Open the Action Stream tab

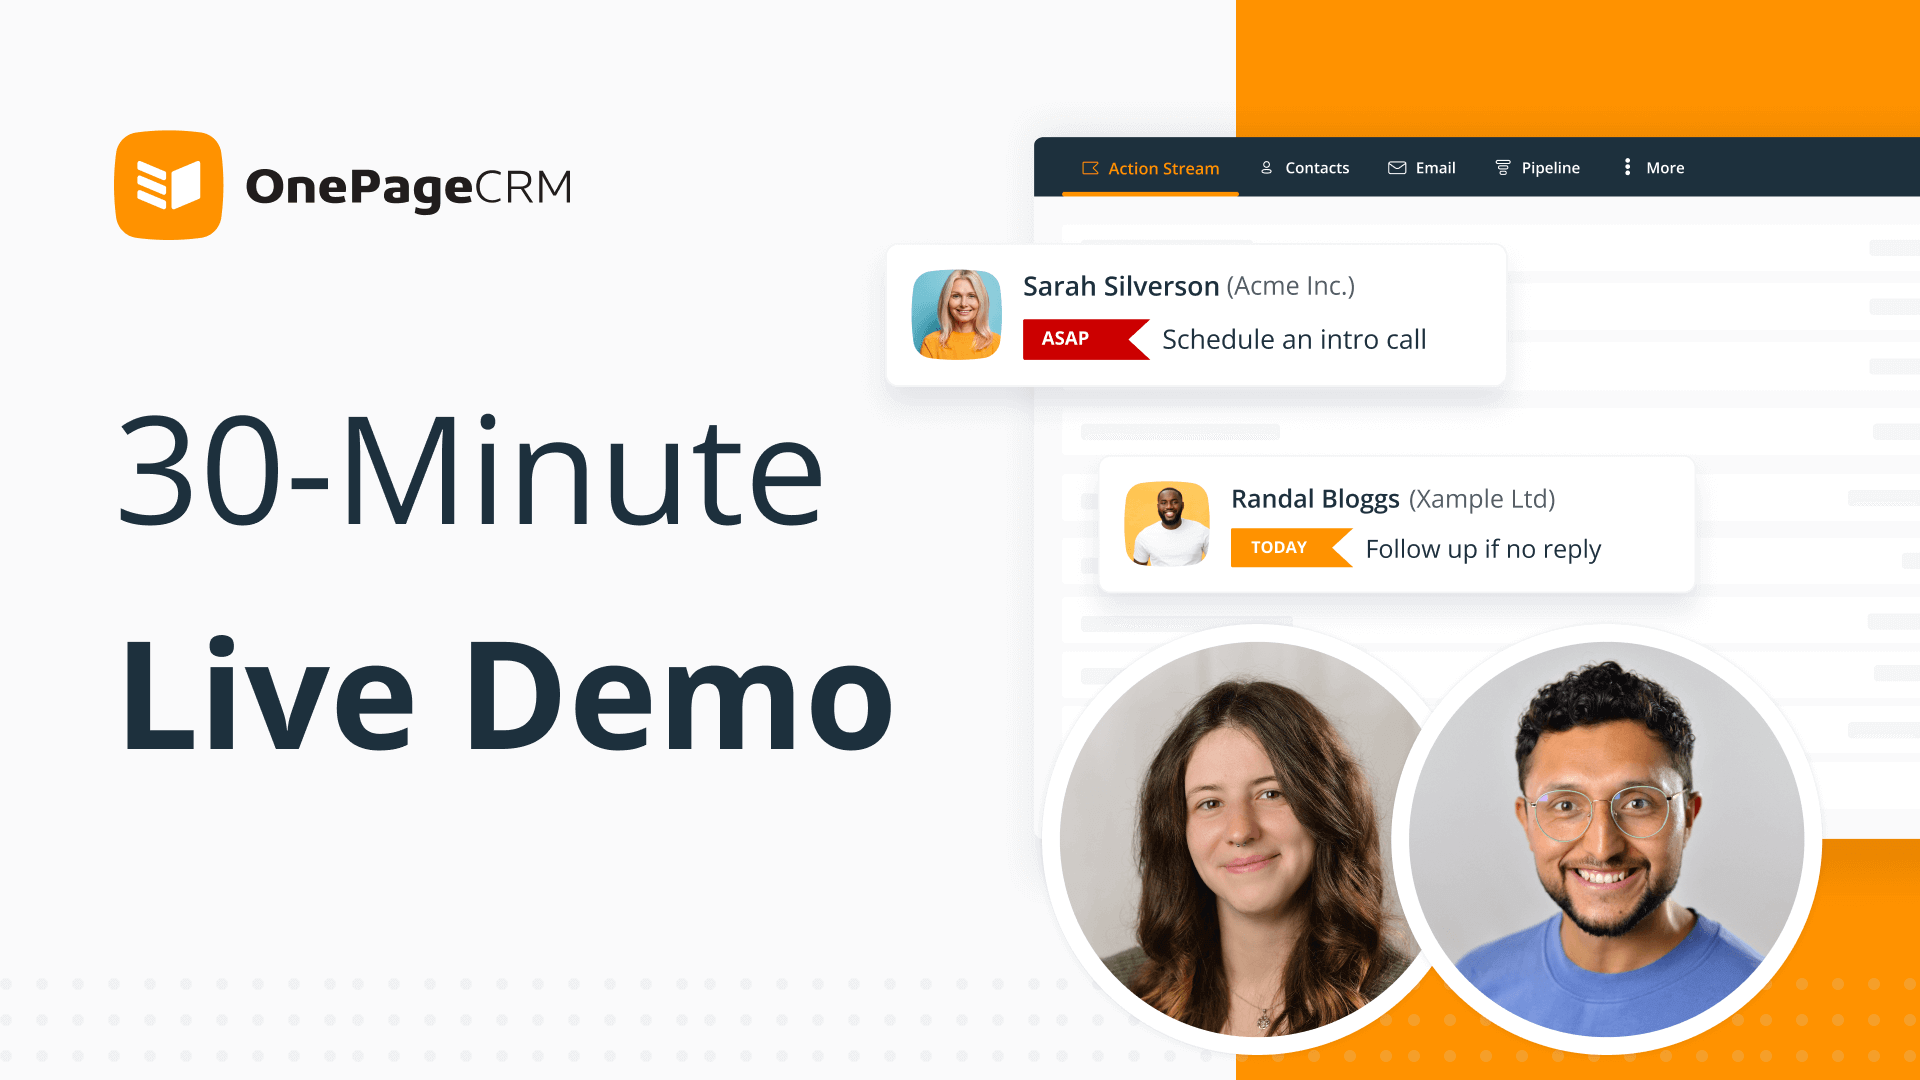click(x=1149, y=167)
